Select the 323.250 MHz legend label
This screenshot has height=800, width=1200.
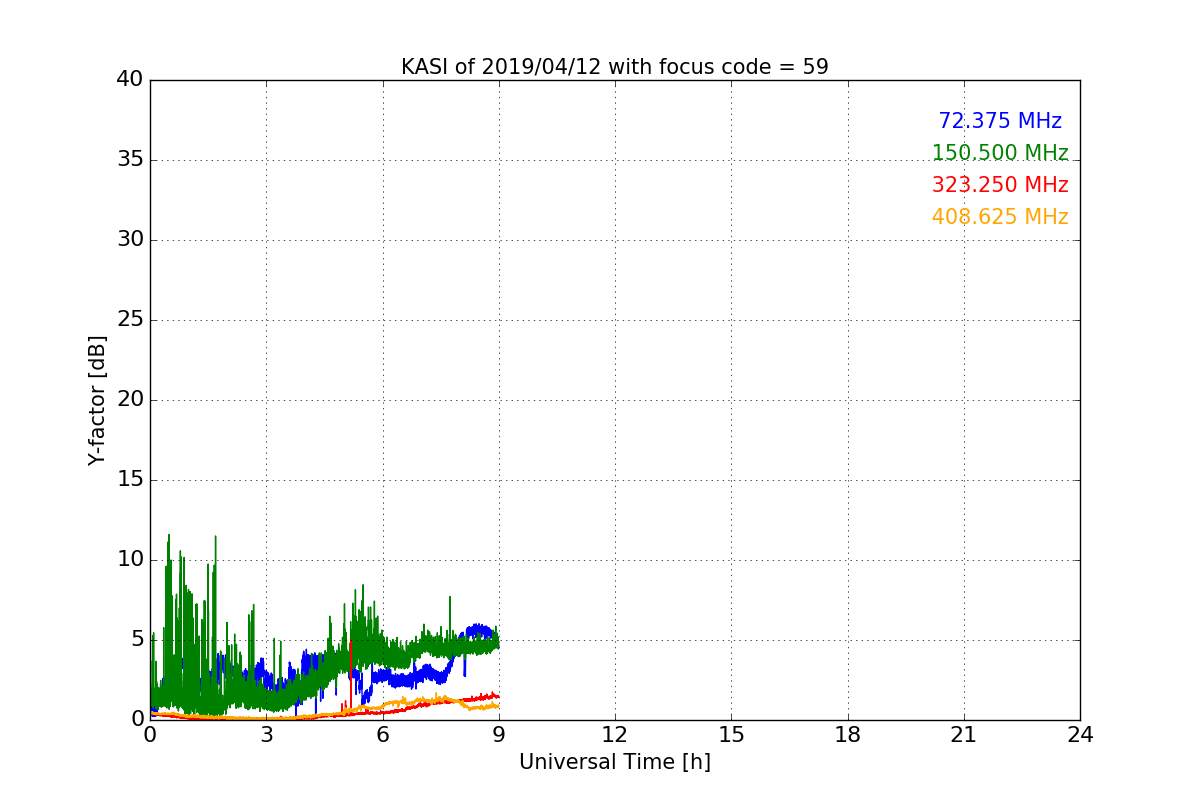coord(1000,185)
